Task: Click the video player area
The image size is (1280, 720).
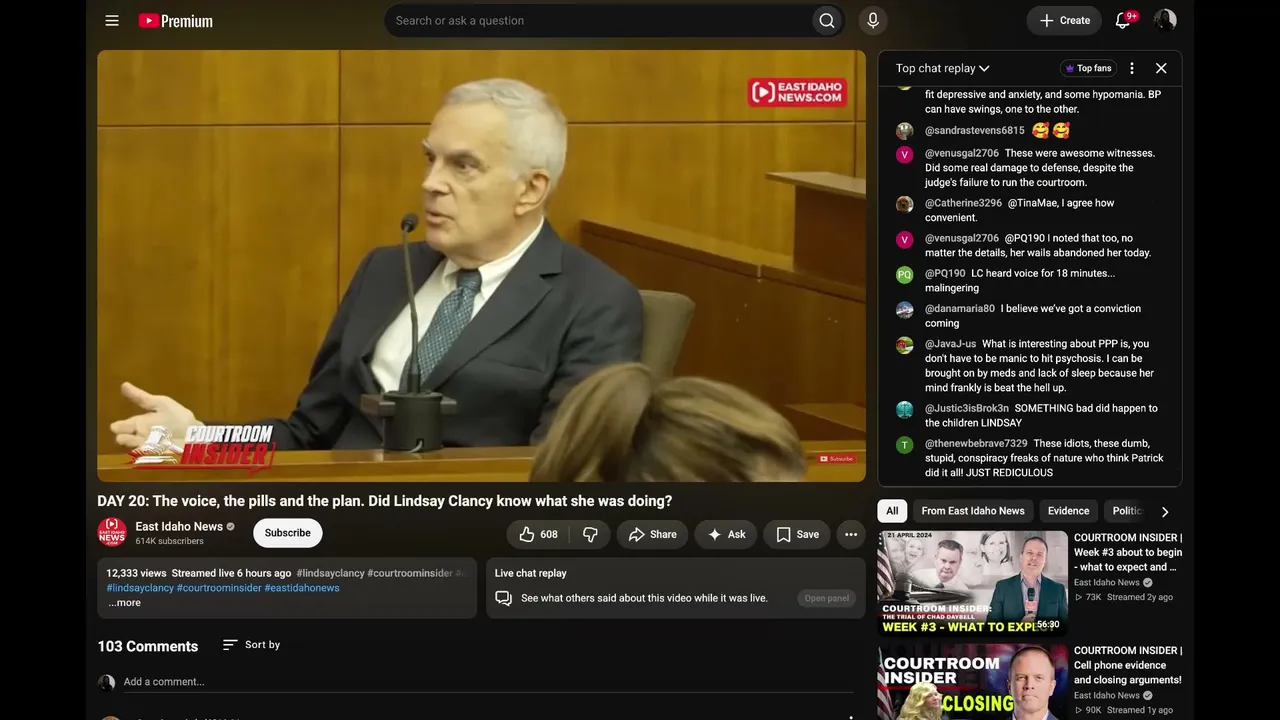Action: [x=481, y=266]
